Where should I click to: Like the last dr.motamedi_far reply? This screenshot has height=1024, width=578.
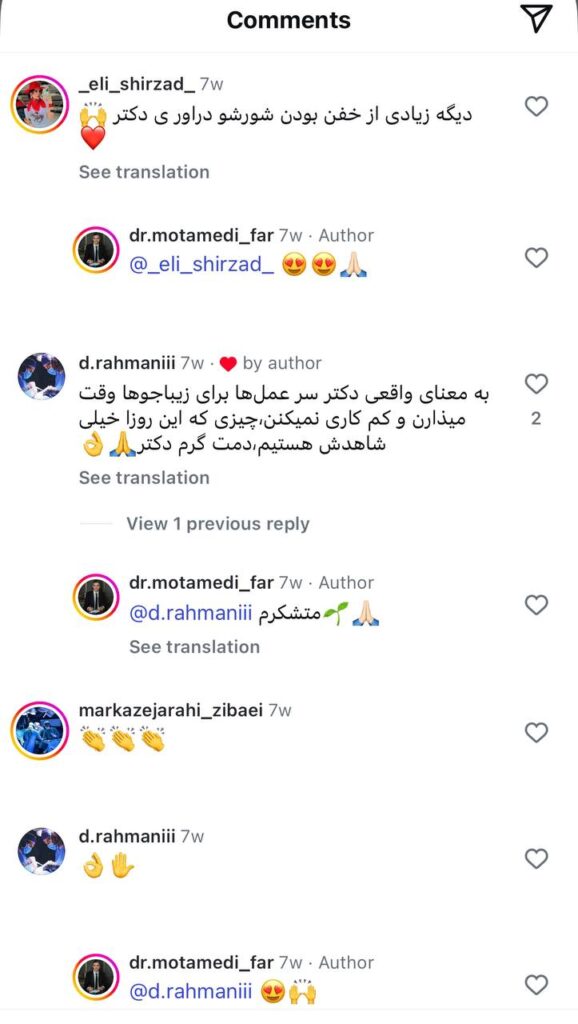(x=536, y=984)
